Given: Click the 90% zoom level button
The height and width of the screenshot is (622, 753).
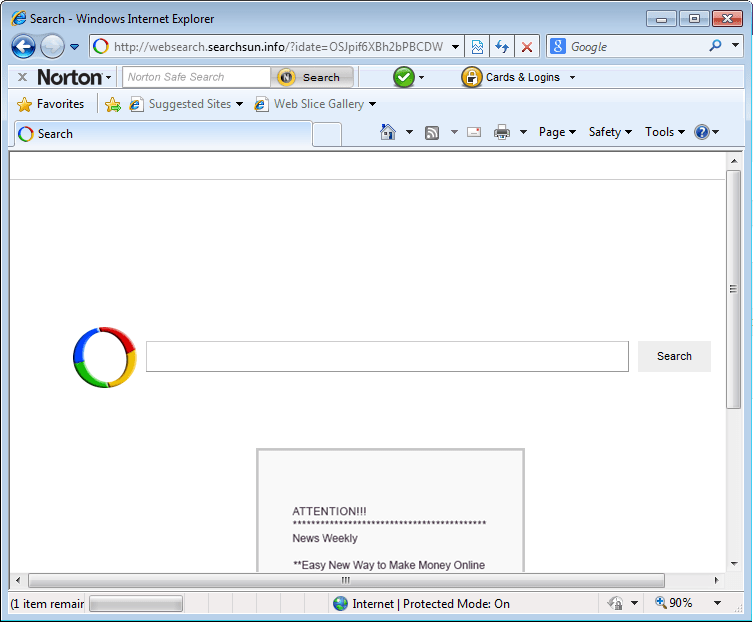Looking at the screenshot, I should click(x=673, y=603).
